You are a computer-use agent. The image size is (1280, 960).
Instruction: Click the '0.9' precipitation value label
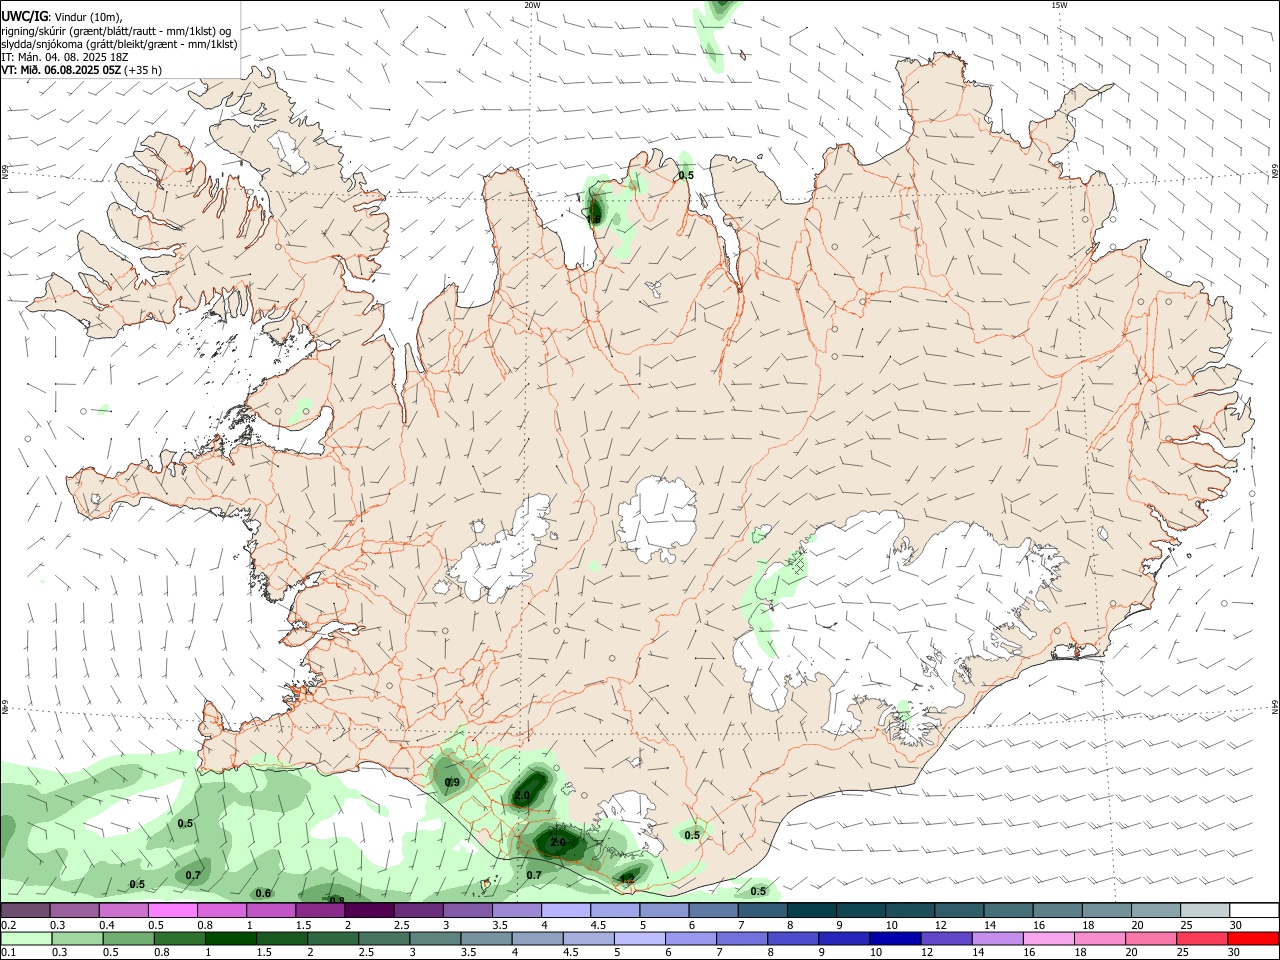[x=452, y=782]
